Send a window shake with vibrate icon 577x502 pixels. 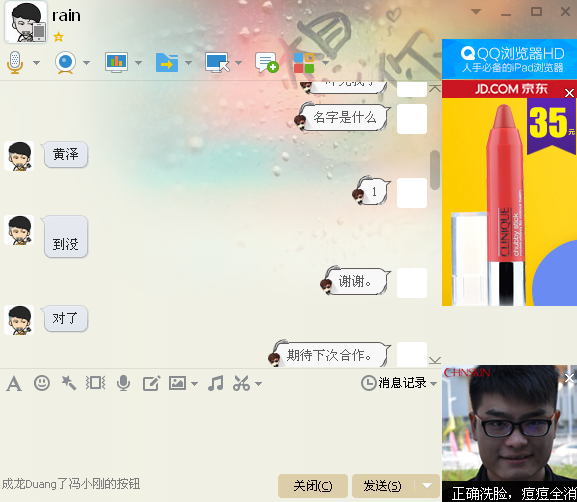point(96,383)
